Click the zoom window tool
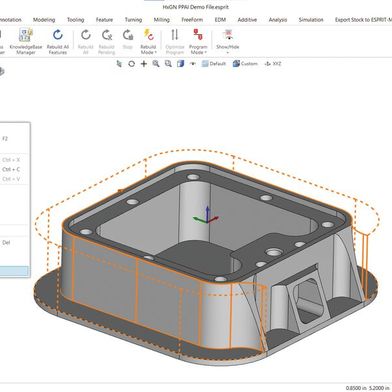Screen dimensions: 392x392 coord(168,64)
